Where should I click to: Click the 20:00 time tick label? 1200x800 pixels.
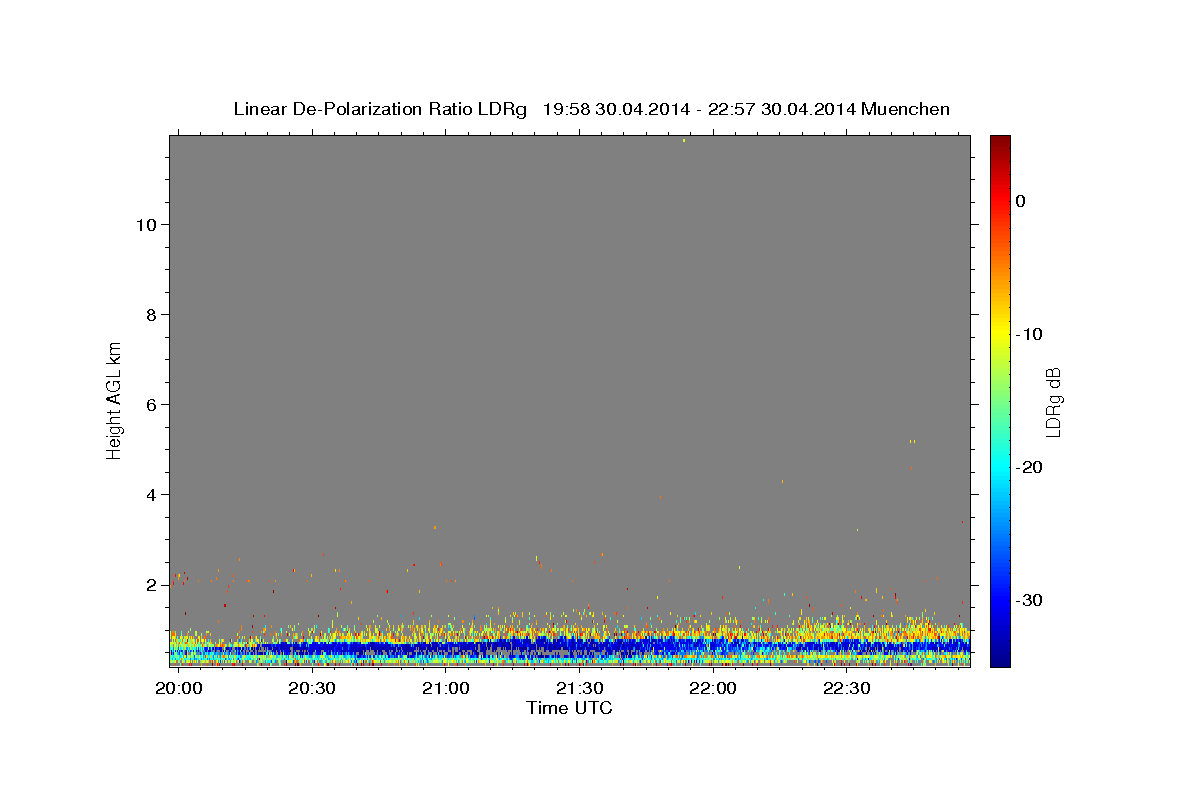click(x=179, y=689)
